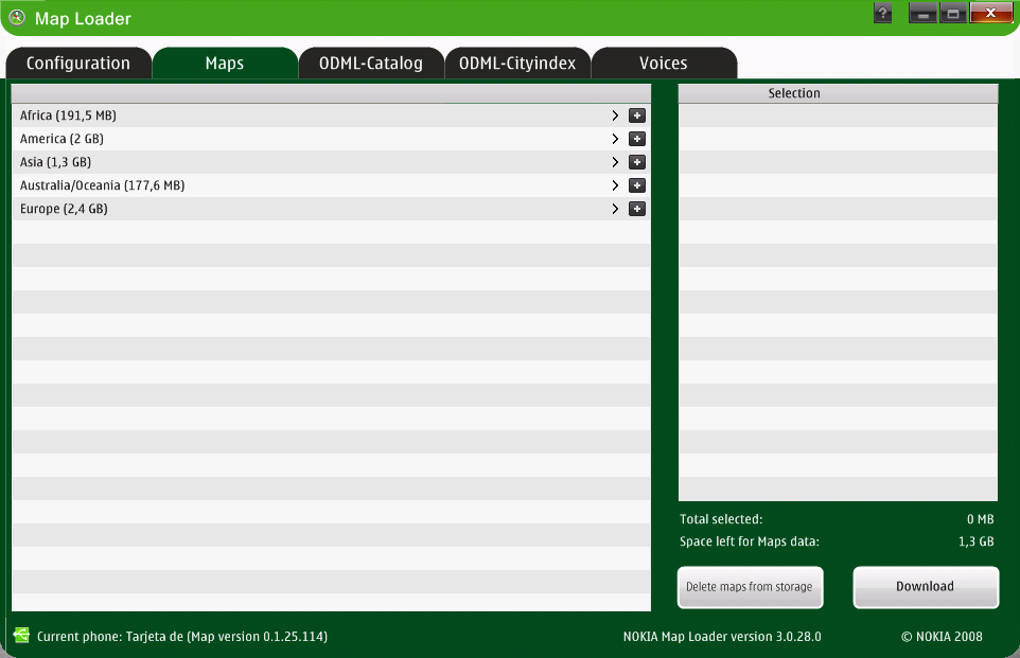The height and width of the screenshot is (658, 1020).
Task: Expand the Africa region list
Action: point(615,116)
